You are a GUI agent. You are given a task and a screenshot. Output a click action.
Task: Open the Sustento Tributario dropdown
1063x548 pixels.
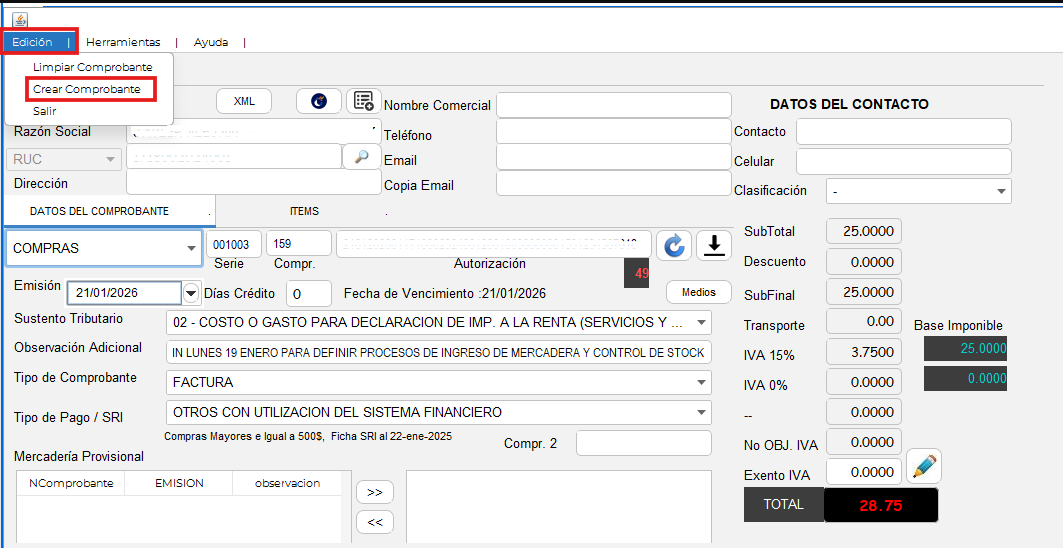[x=700, y=323]
